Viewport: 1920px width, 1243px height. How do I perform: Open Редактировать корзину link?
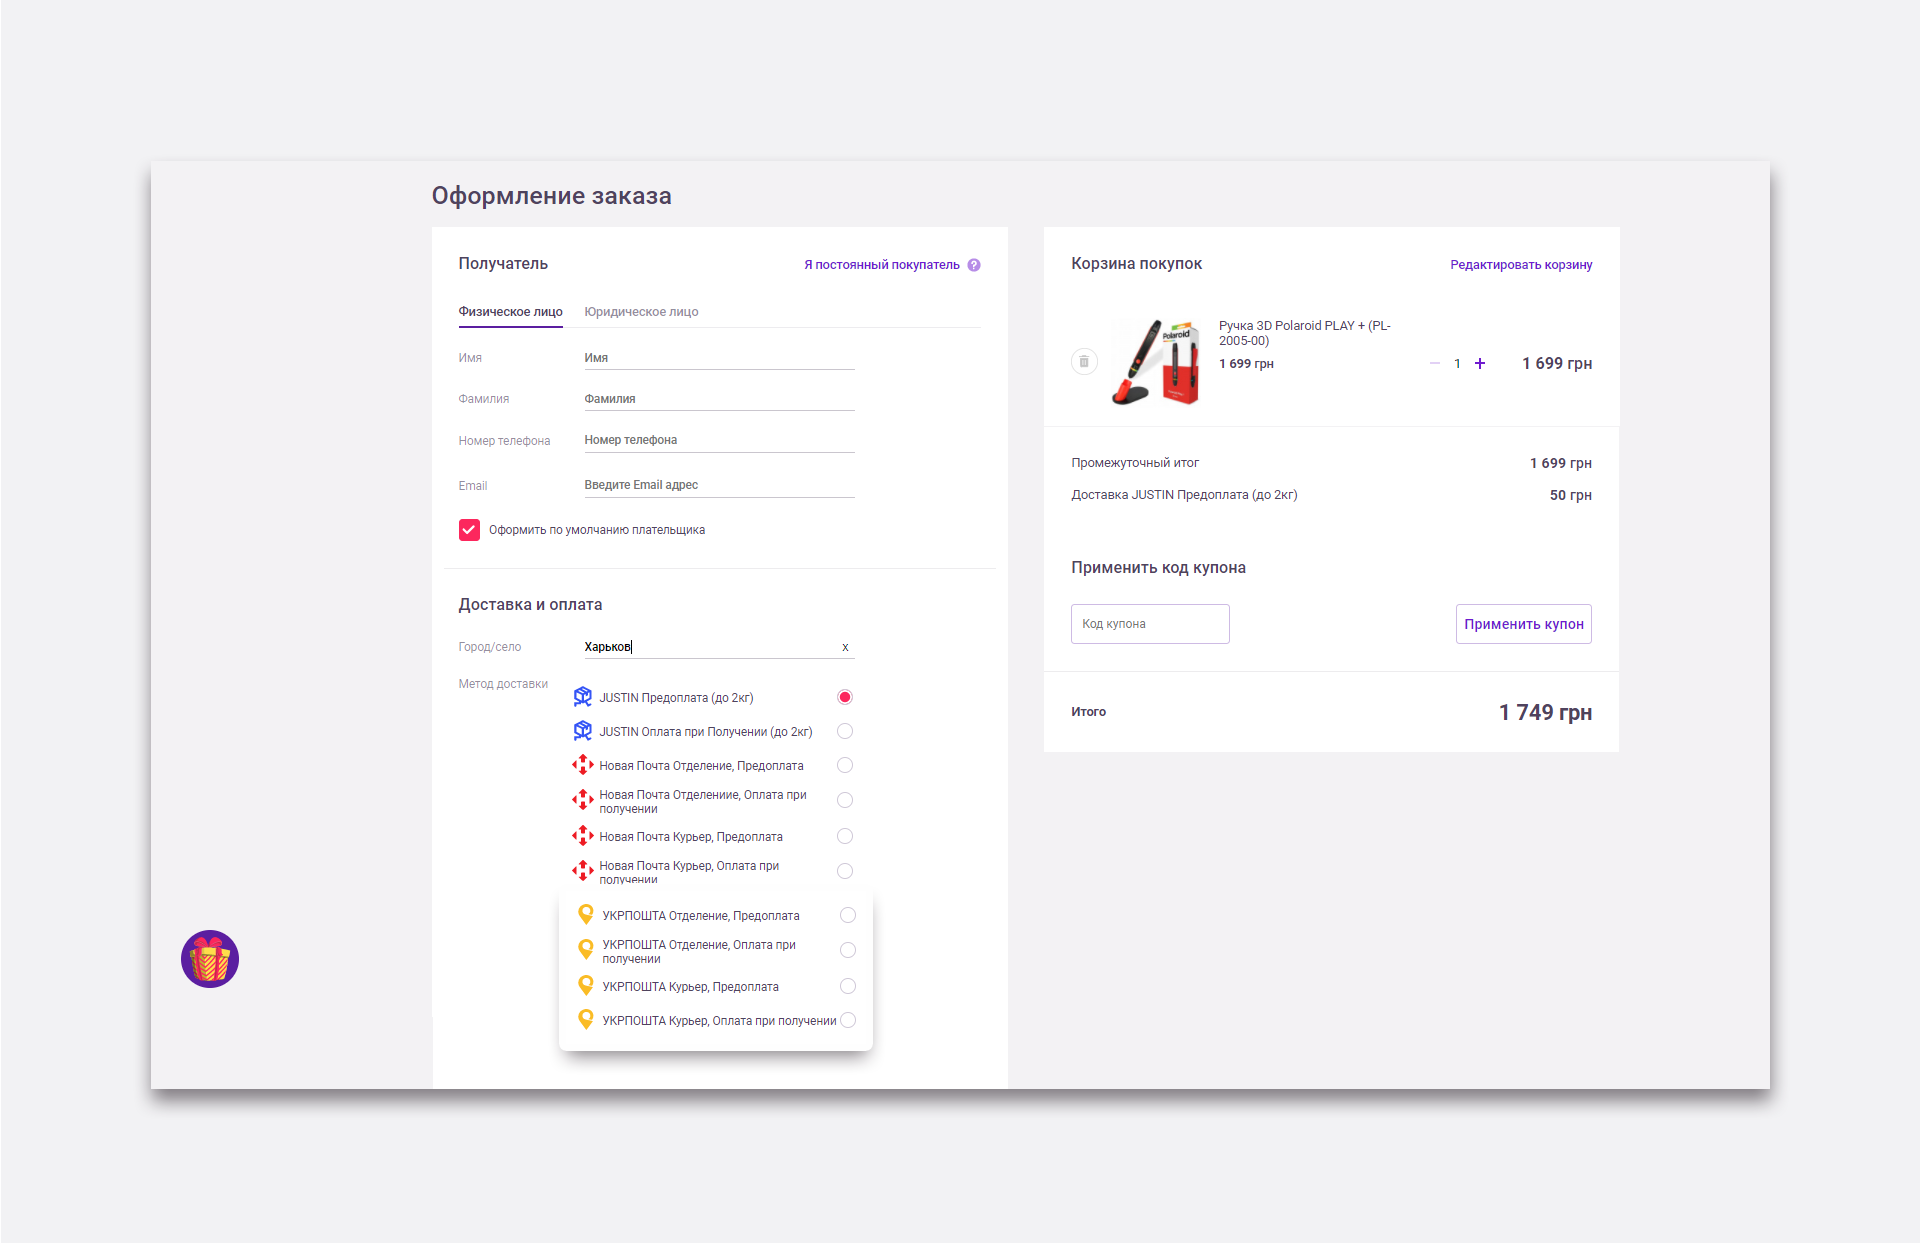pyautogui.click(x=1521, y=265)
